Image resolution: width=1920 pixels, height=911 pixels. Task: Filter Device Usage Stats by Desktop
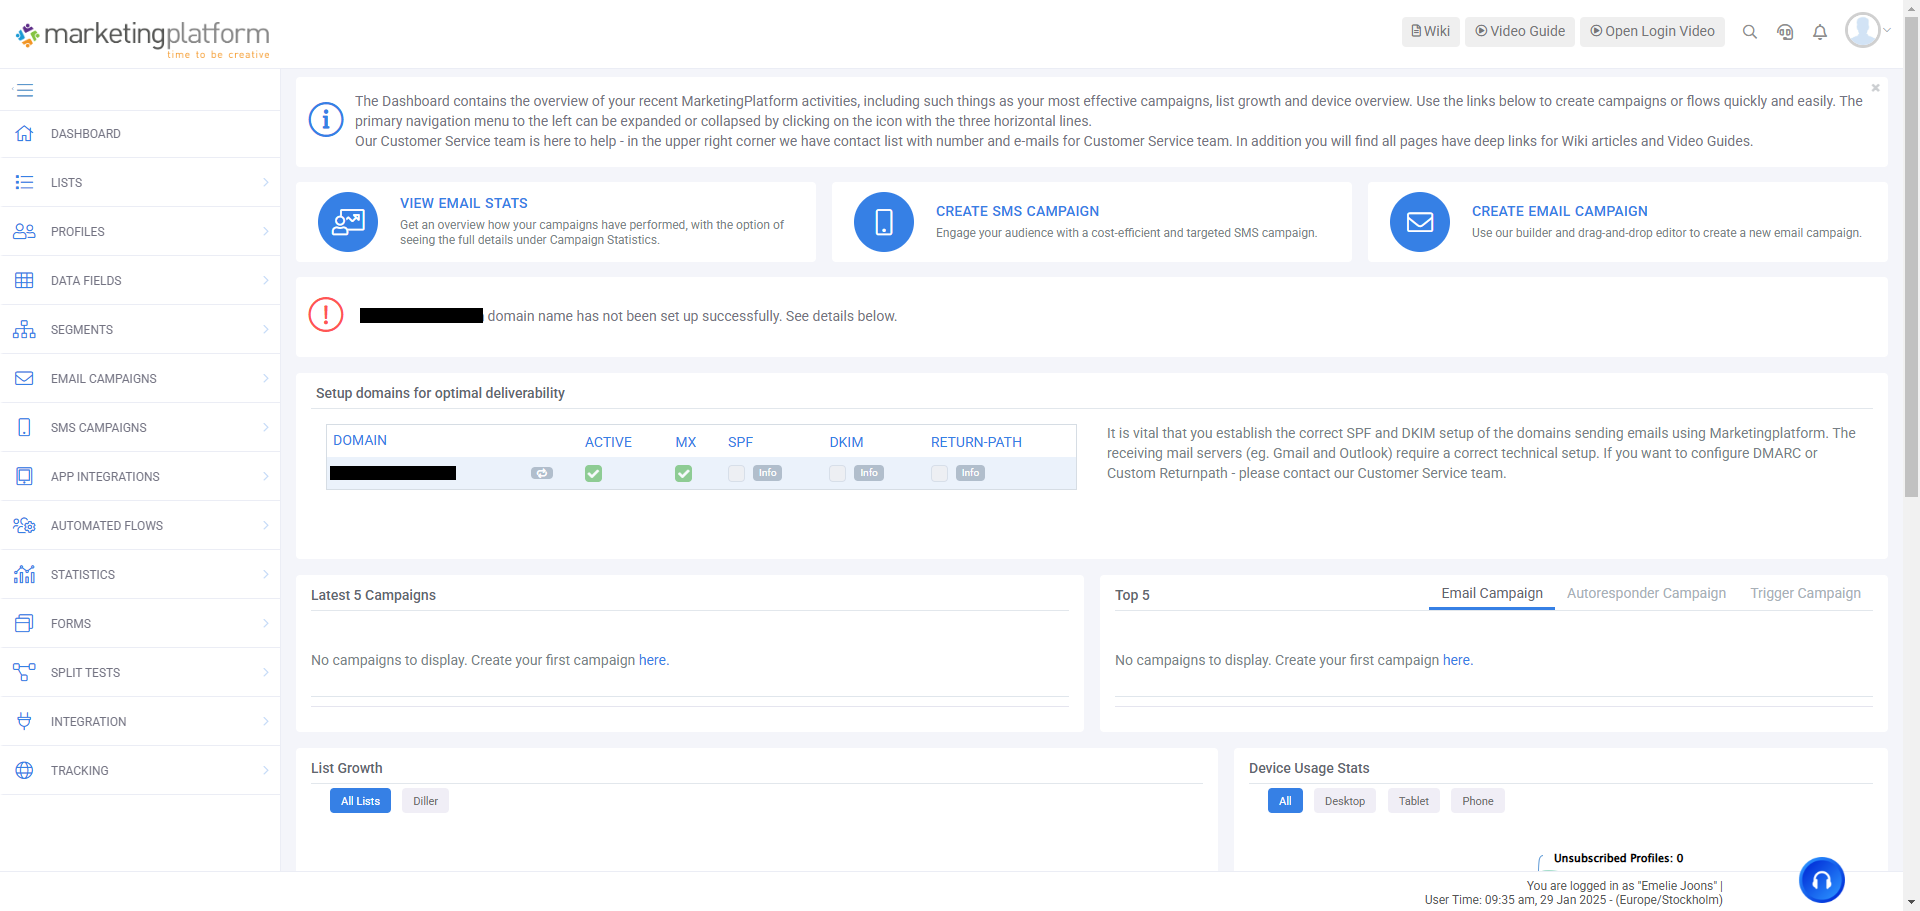(x=1344, y=801)
